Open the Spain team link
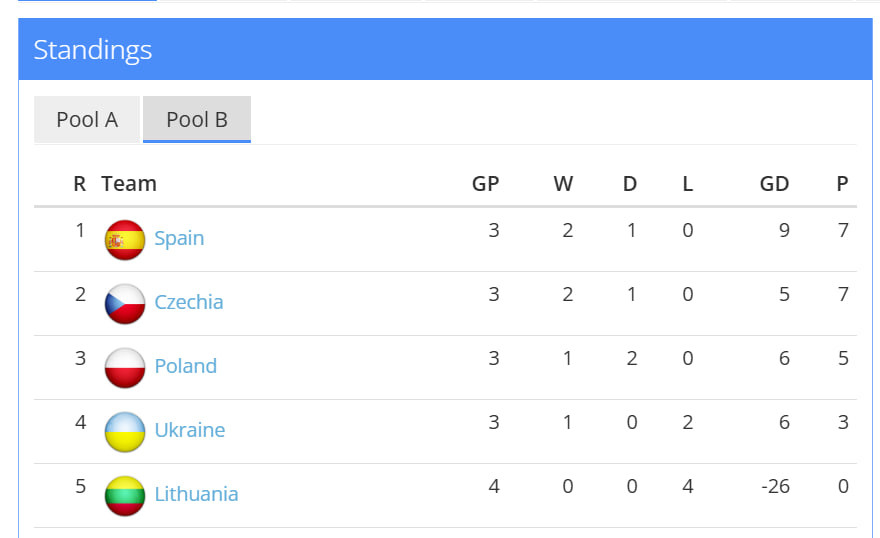The image size is (880, 538). pyautogui.click(x=179, y=239)
